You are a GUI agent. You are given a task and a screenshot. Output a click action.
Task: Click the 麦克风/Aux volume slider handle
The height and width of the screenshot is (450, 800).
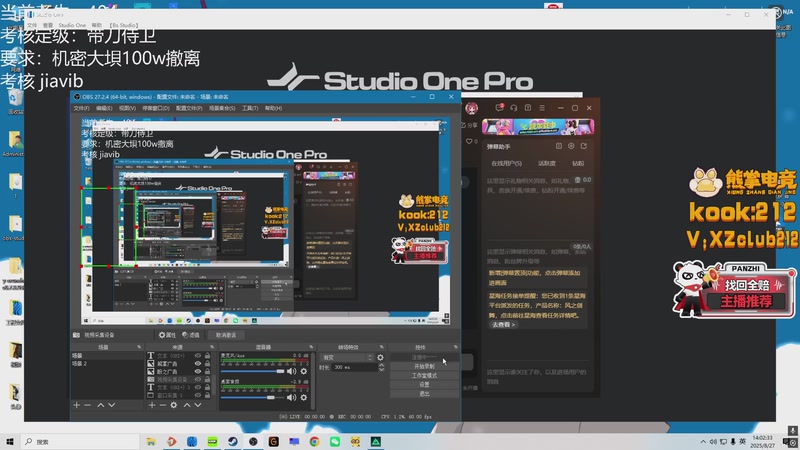coord(280,371)
